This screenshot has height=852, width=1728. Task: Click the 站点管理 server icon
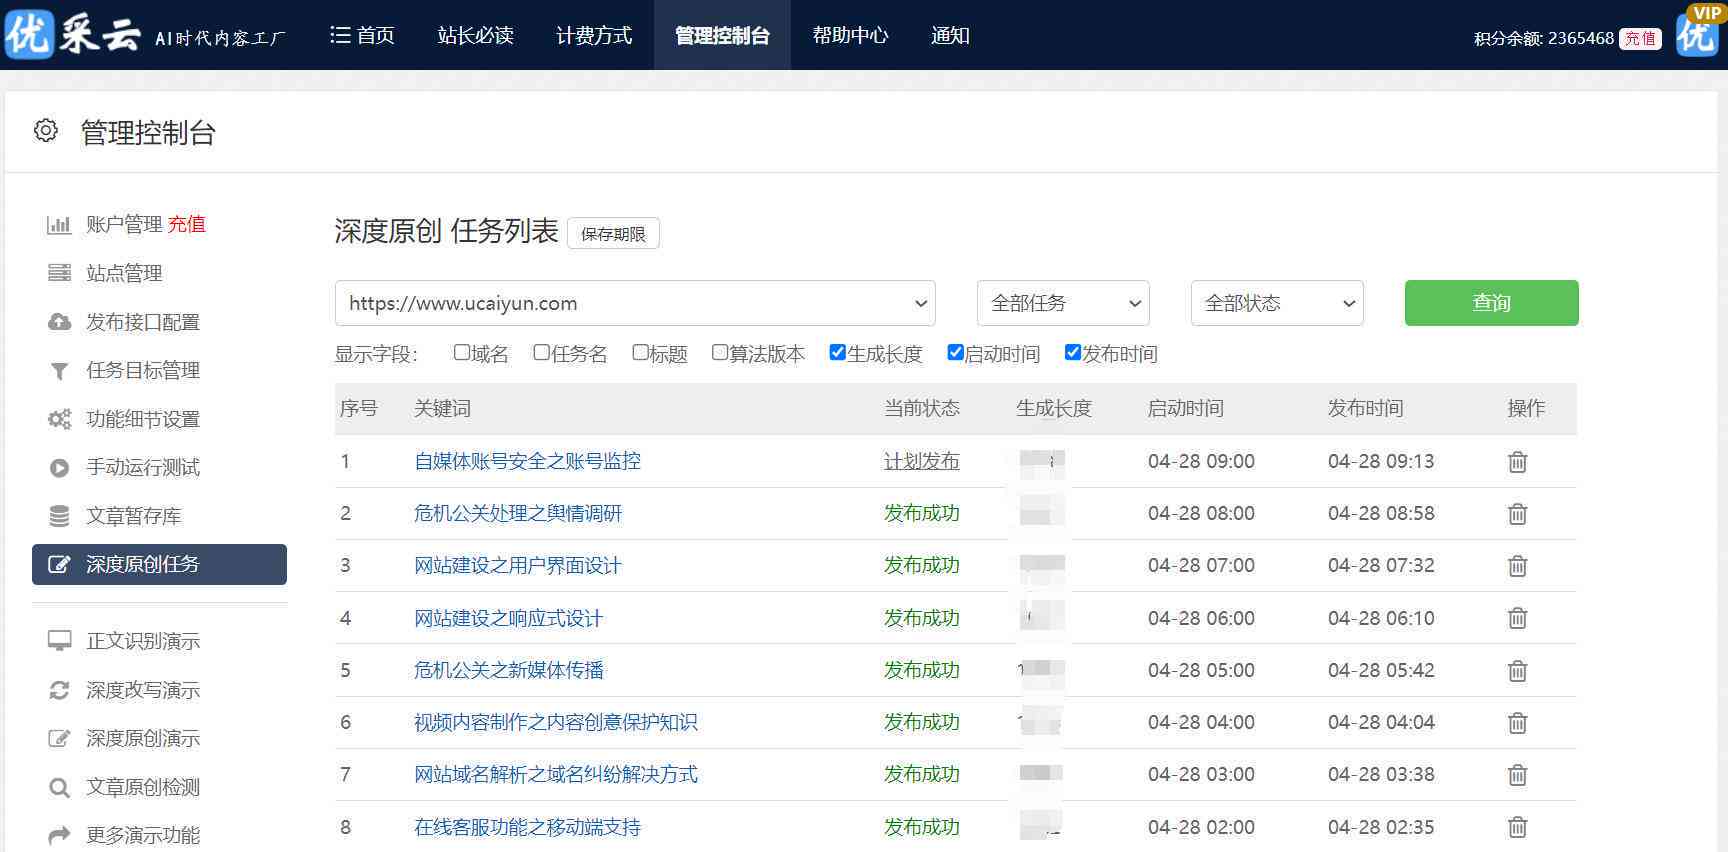[59, 273]
